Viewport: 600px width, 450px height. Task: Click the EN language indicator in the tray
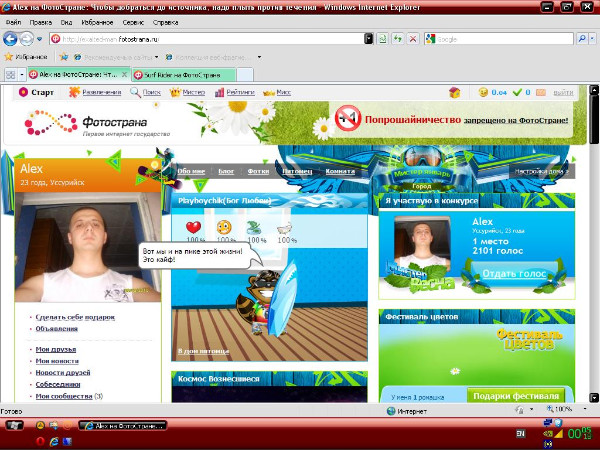tap(520, 434)
